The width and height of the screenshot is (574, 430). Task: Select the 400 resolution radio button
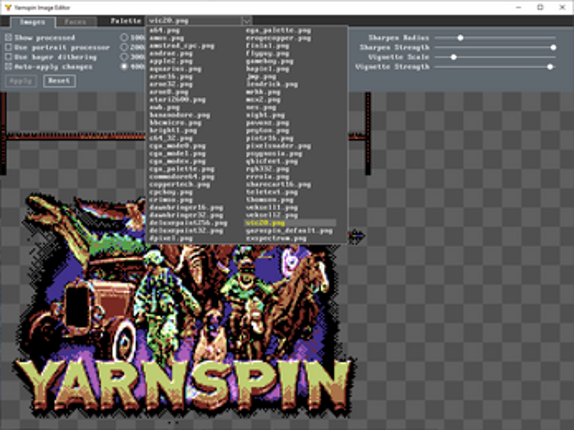tap(124, 67)
